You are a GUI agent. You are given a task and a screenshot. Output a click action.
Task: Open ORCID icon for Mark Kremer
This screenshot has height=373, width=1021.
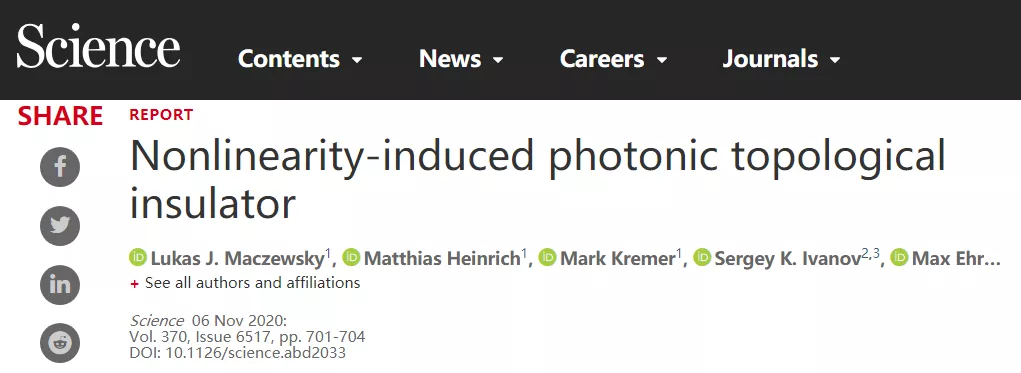tap(547, 258)
